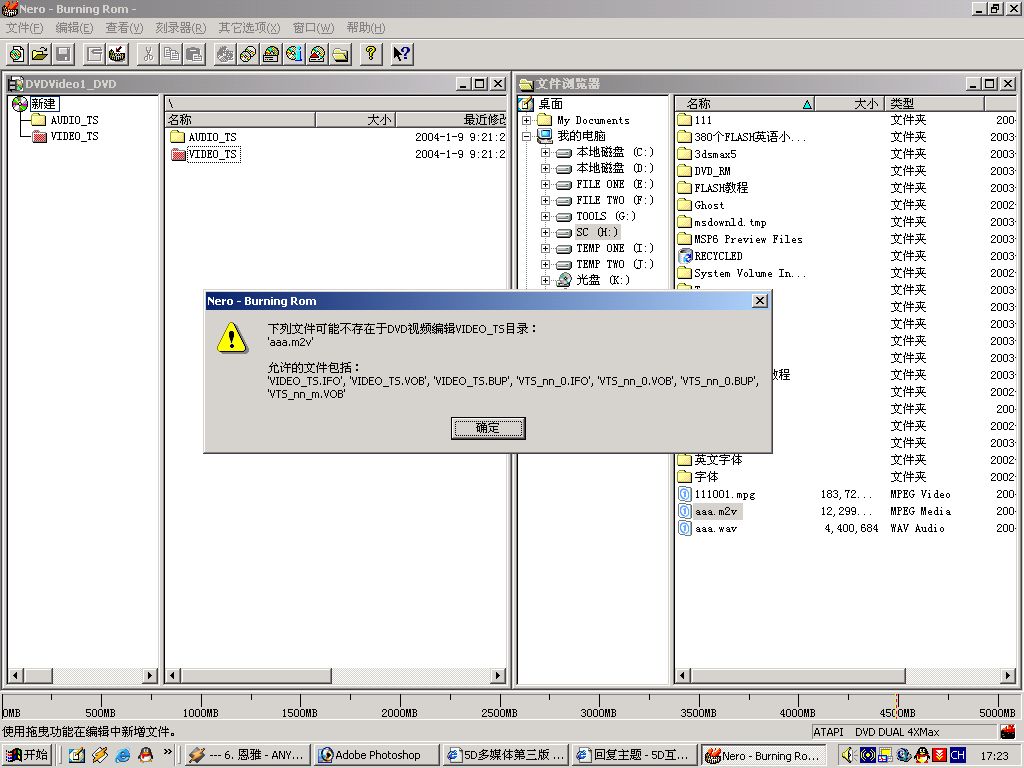Select the AUDIO_TS folder in the compilation tree
Screen dimensions: 1024x768
coord(66,120)
